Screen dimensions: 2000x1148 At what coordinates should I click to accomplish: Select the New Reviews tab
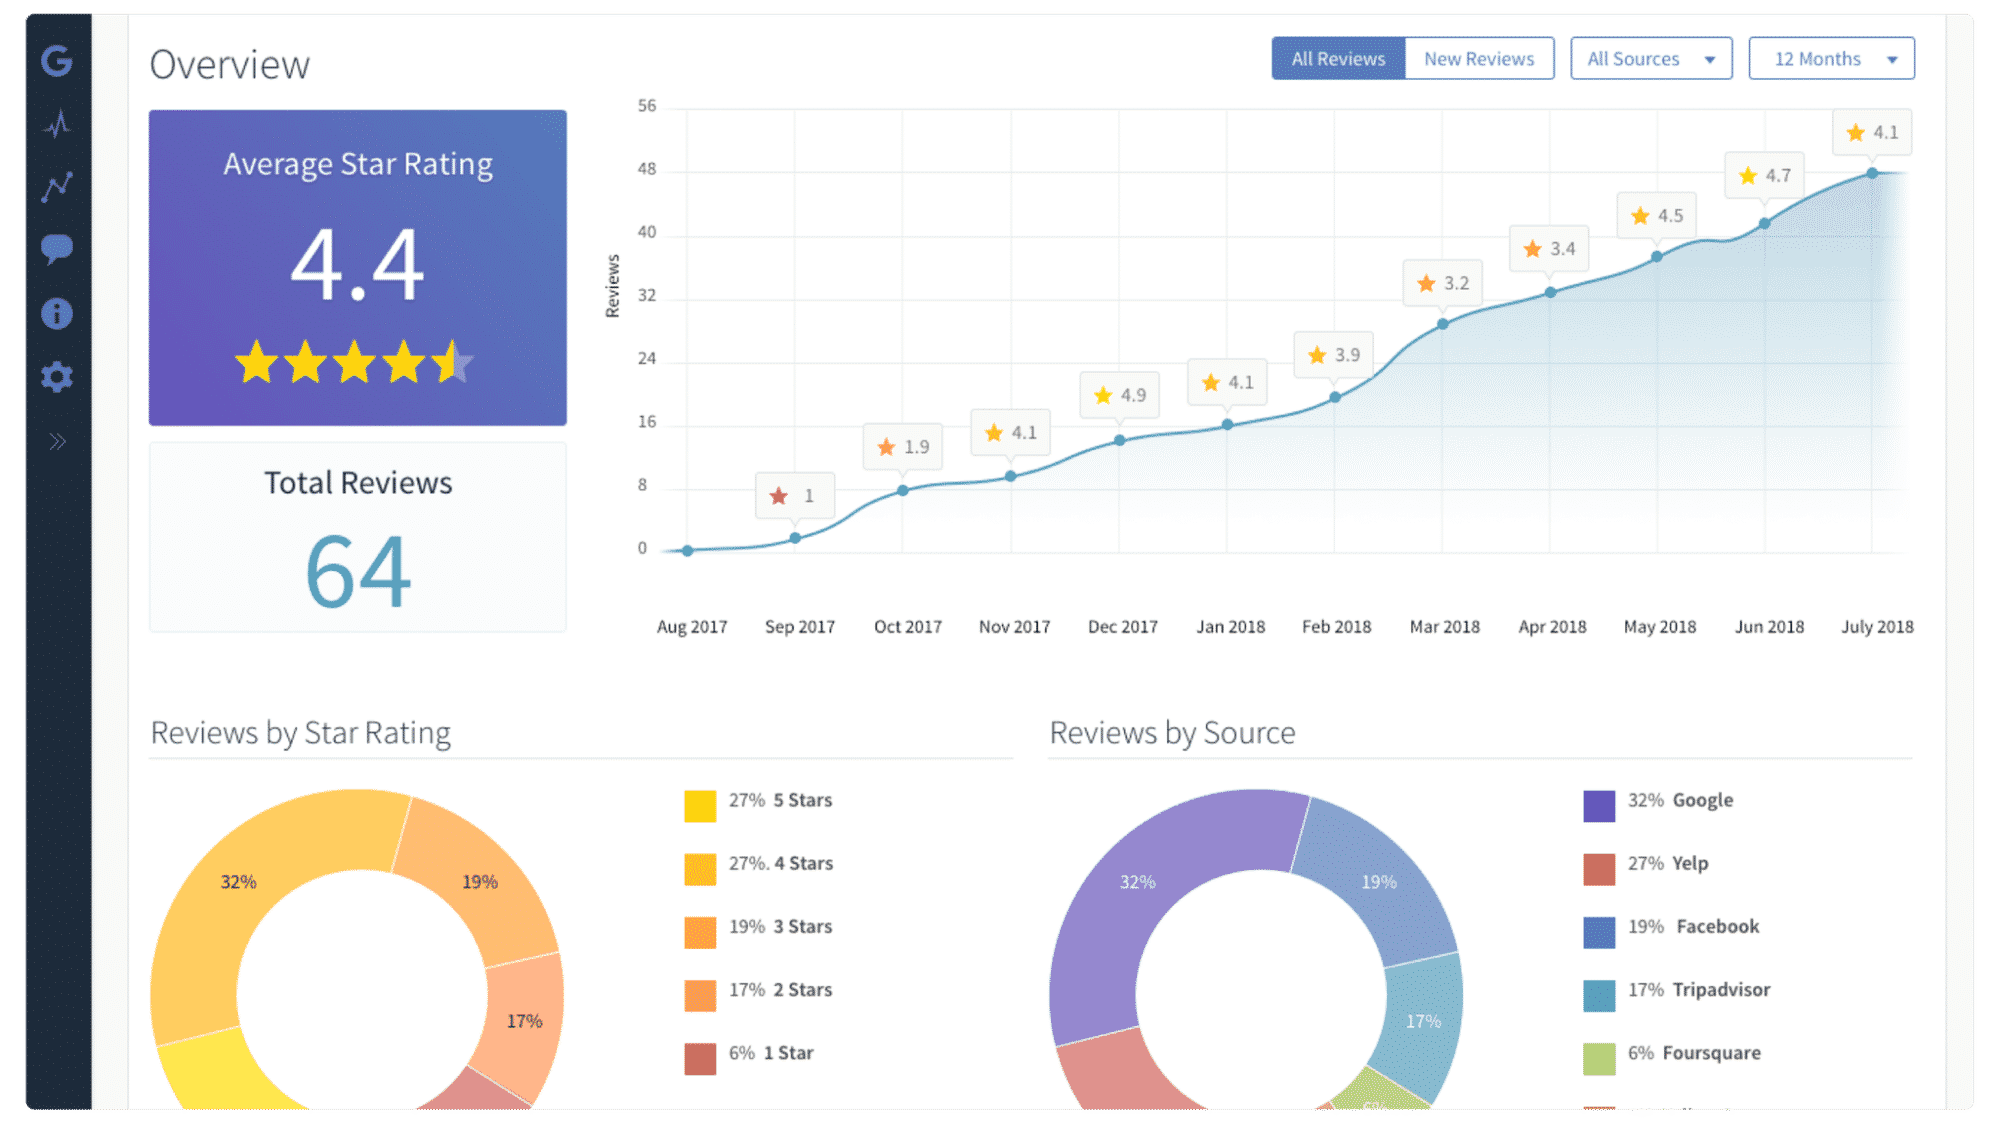(1477, 58)
